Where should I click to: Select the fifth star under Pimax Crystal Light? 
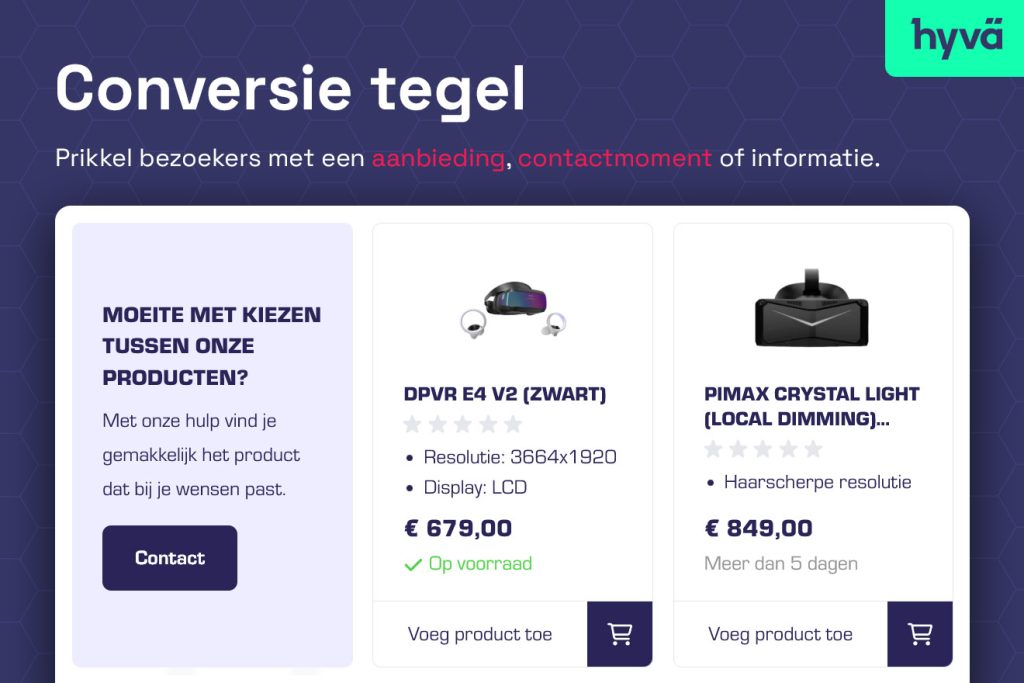click(813, 449)
